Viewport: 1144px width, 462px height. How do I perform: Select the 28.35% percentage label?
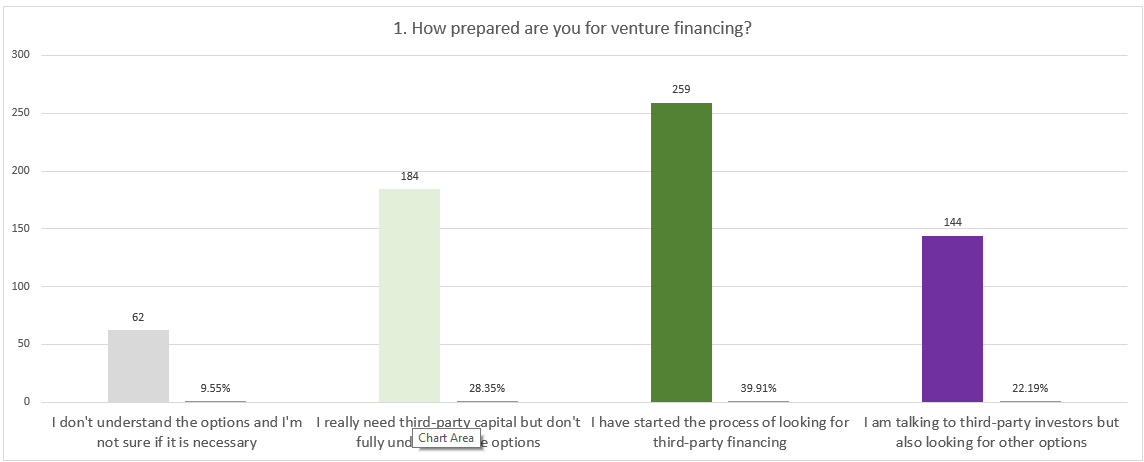(487, 388)
